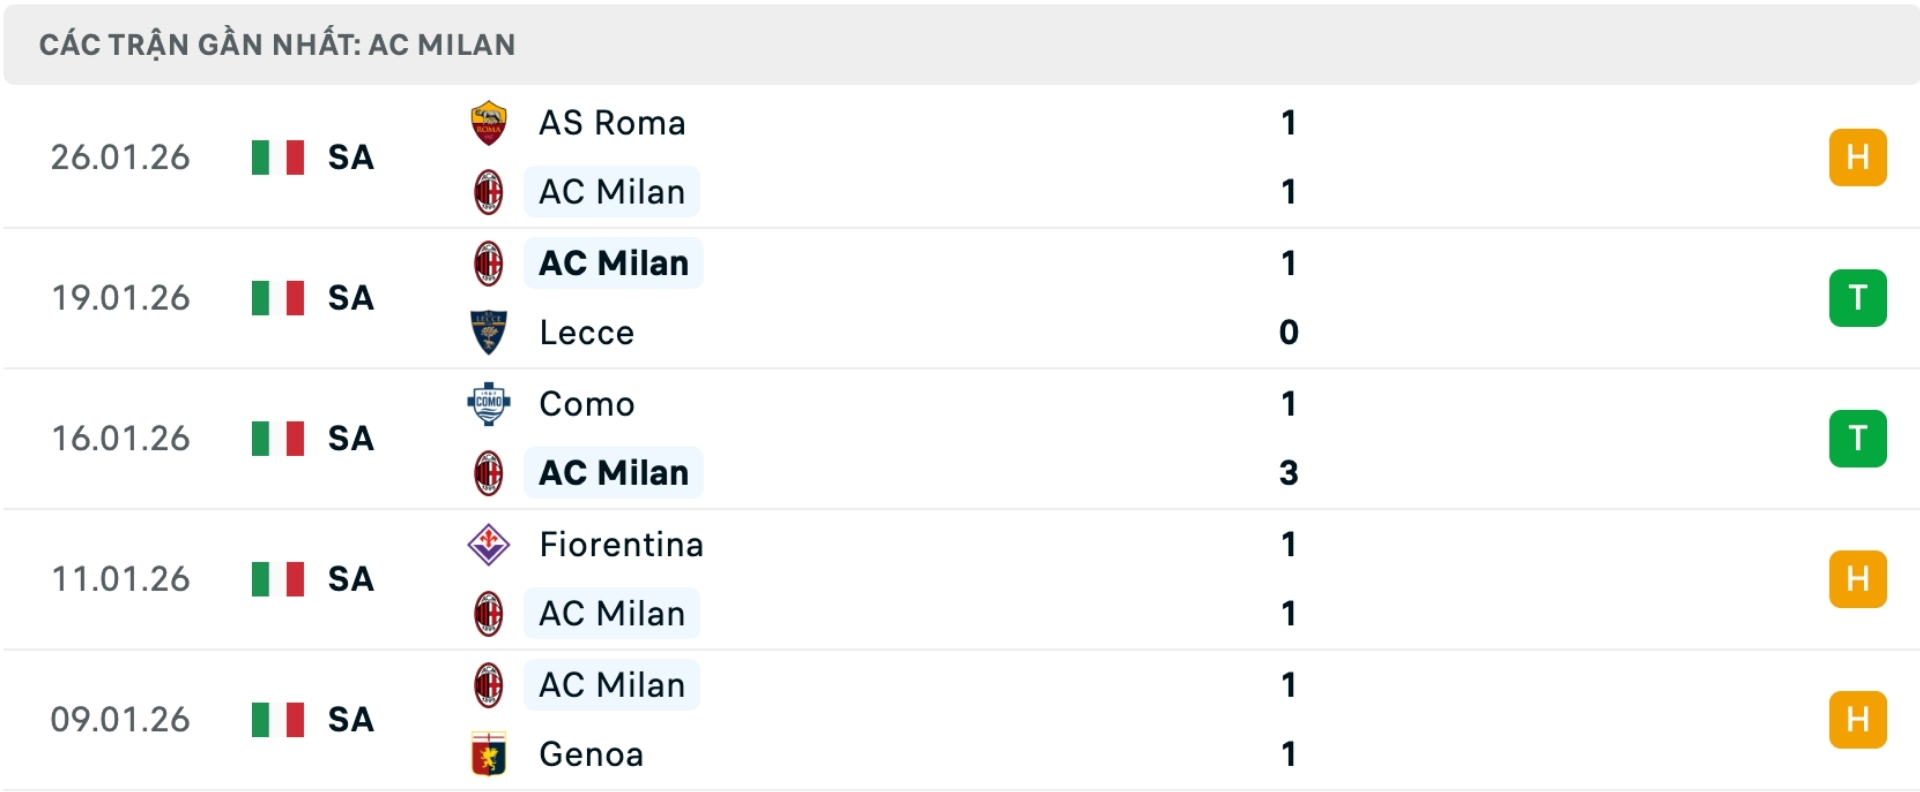
Task: Toggle the green T badge for the Lecce win
Action: pos(1858,298)
